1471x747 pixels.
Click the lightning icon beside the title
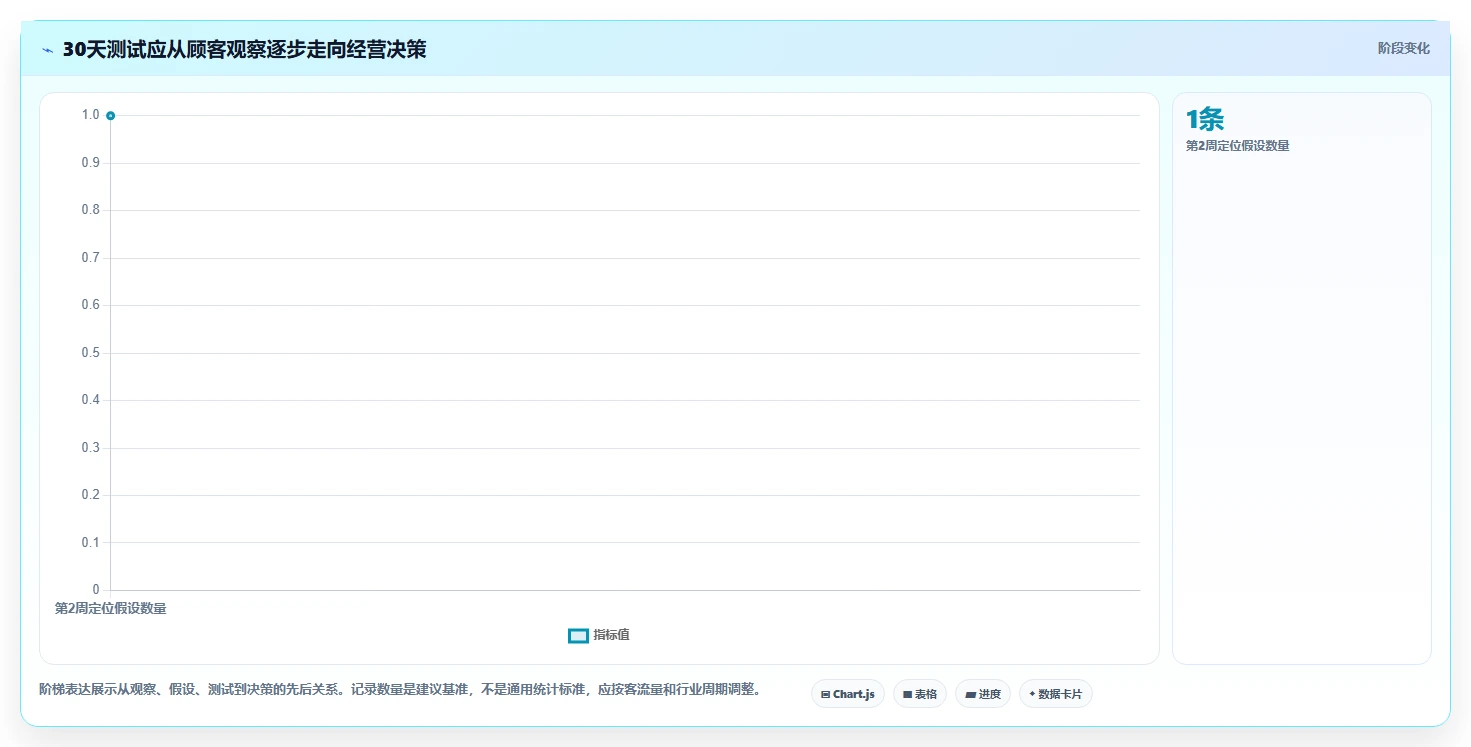tap(48, 50)
